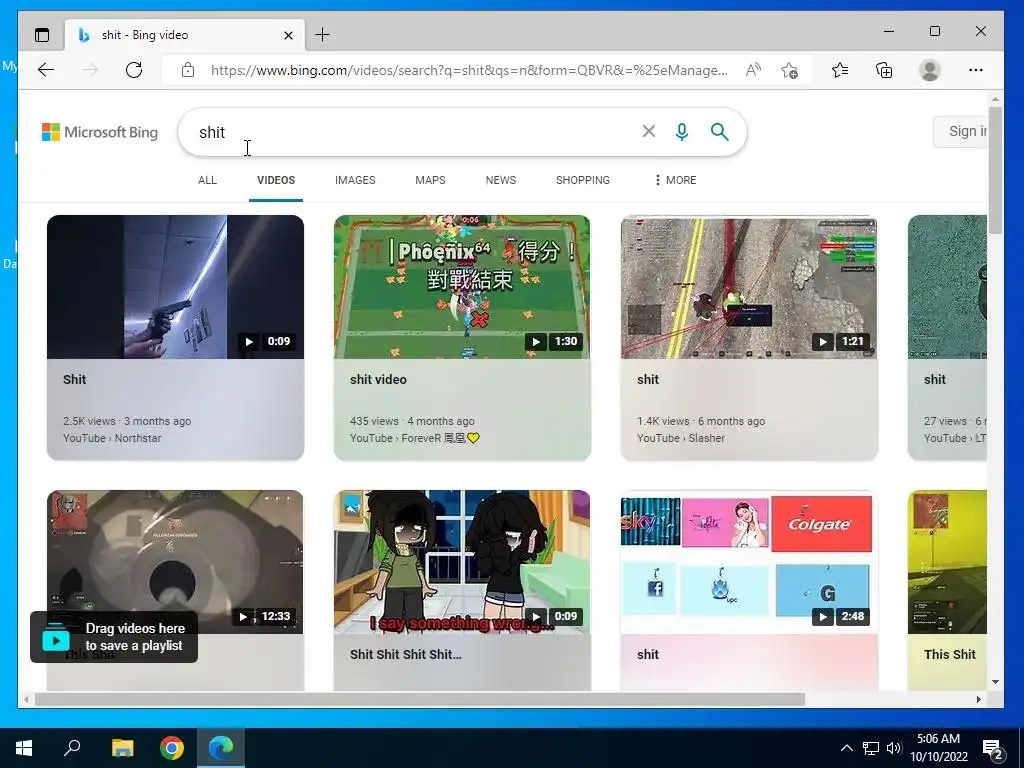The height and width of the screenshot is (768, 1024).
Task: Open 'shit video' title link
Action: coord(378,379)
